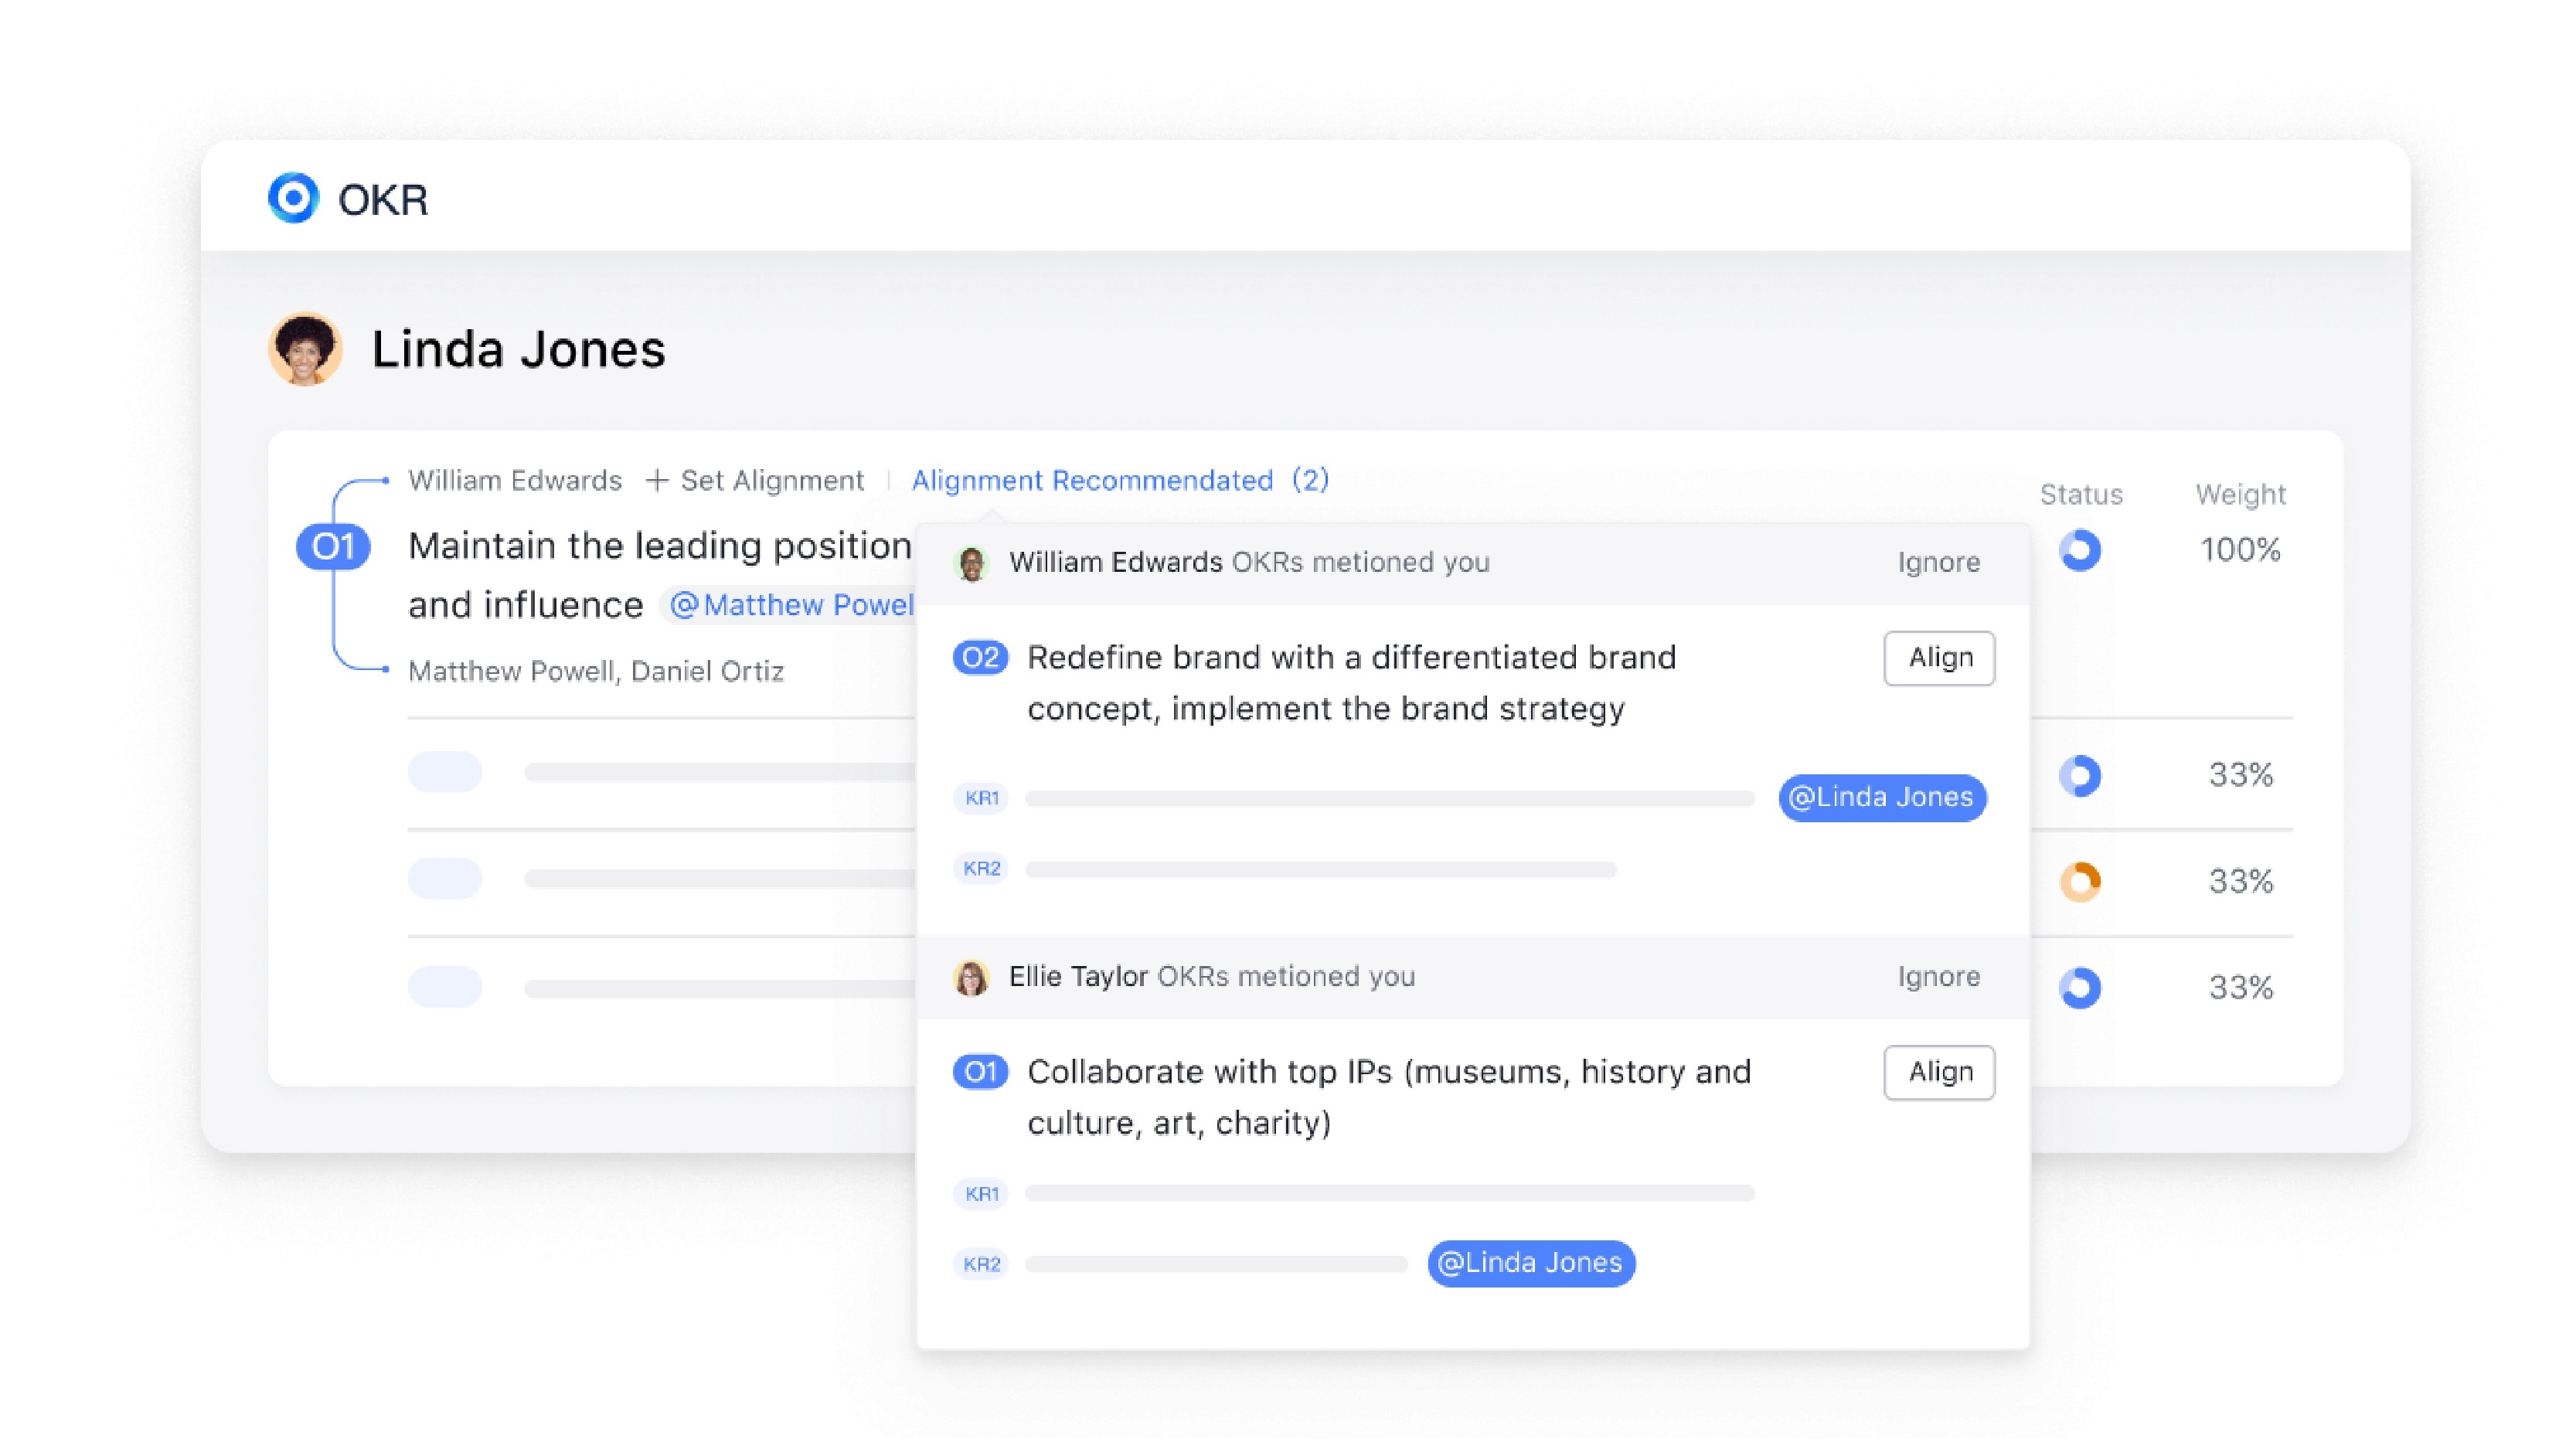2576x1449 pixels.
Task: Select the O1 objective badge beside Maintain
Action: point(333,547)
